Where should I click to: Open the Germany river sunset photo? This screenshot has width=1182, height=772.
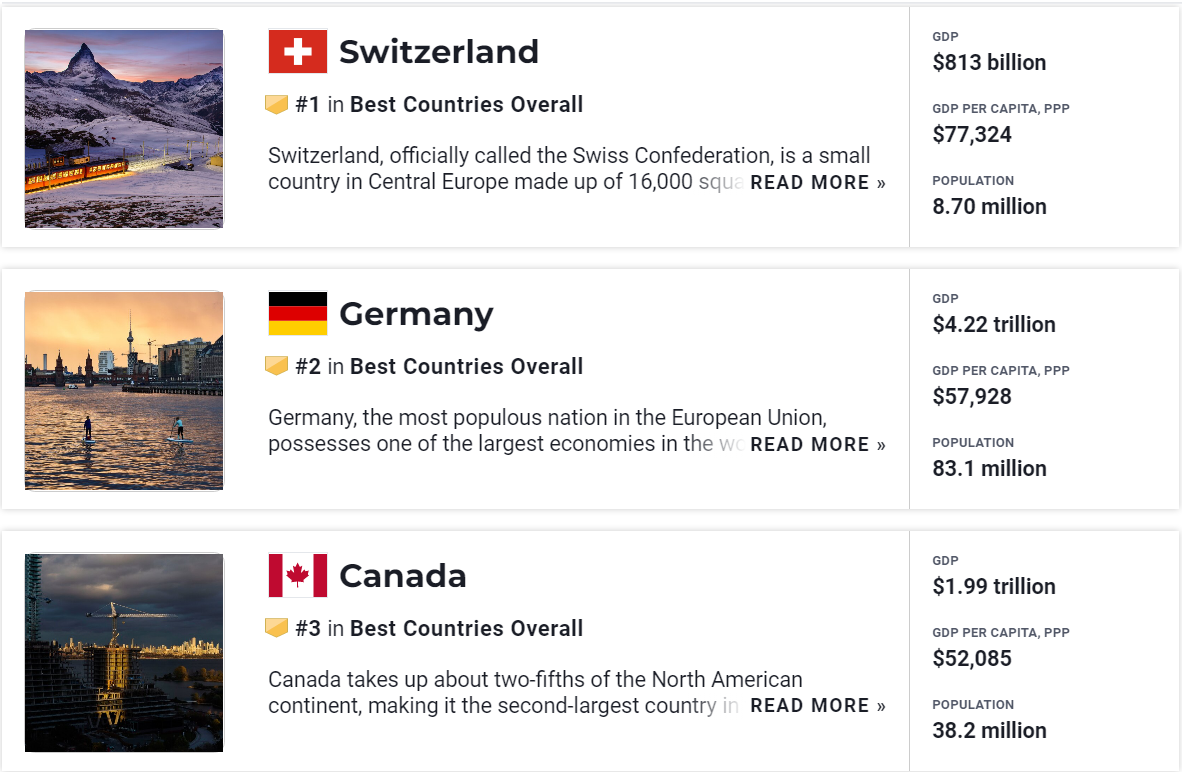pyautogui.click(x=124, y=391)
